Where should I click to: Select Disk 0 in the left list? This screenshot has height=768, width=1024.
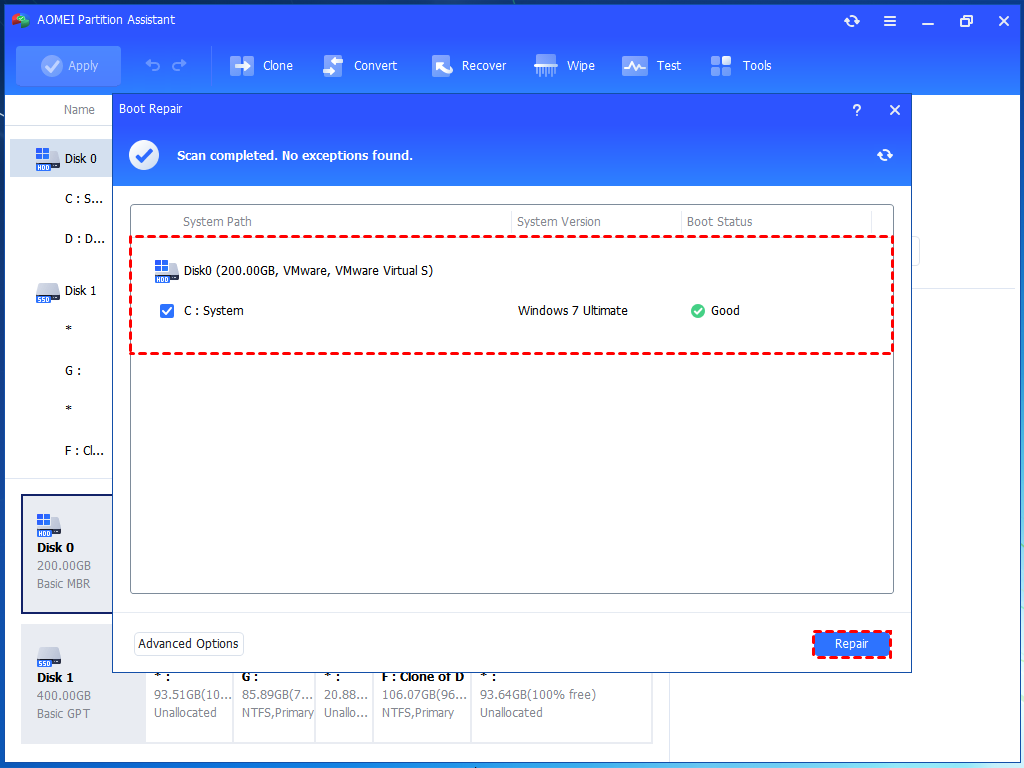coord(61,158)
